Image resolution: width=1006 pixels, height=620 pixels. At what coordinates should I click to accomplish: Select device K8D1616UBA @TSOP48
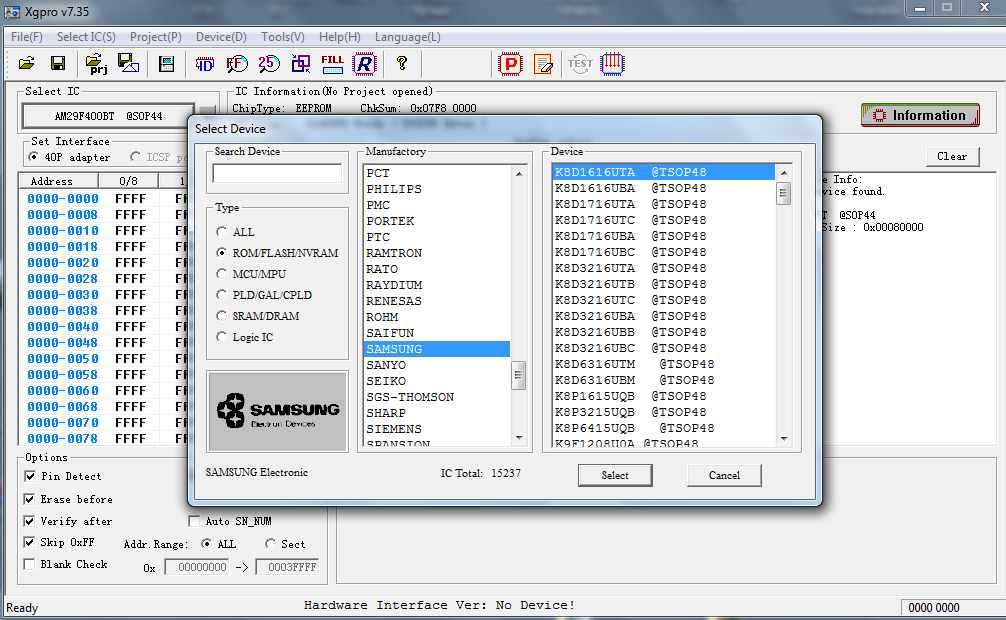pos(663,188)
